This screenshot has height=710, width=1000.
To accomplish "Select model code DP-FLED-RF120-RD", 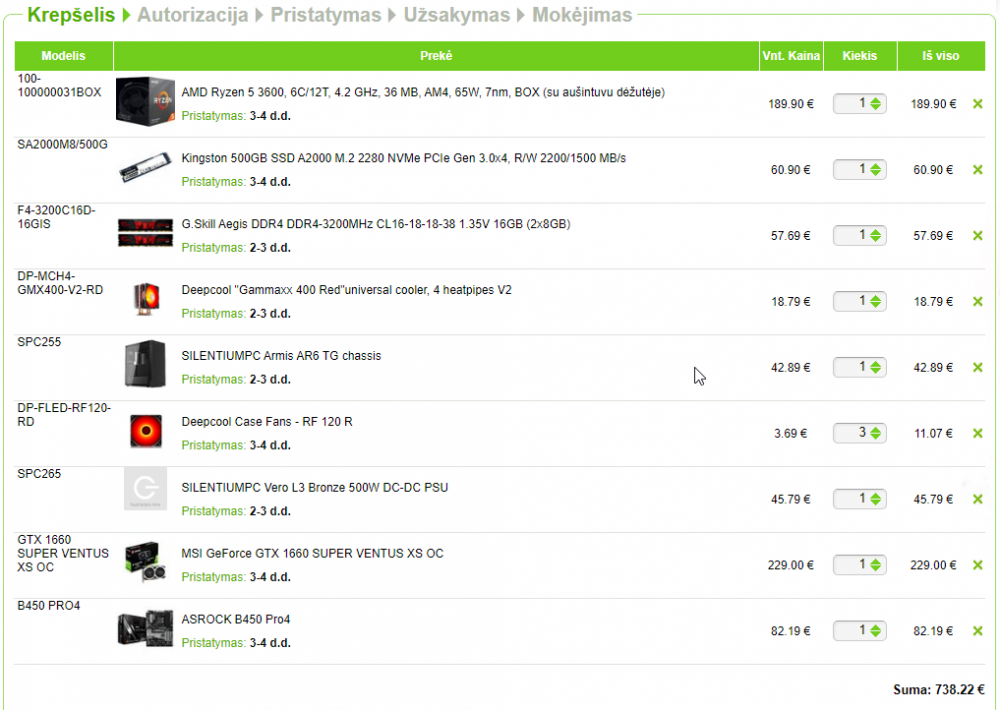I will tap(64, 415).
